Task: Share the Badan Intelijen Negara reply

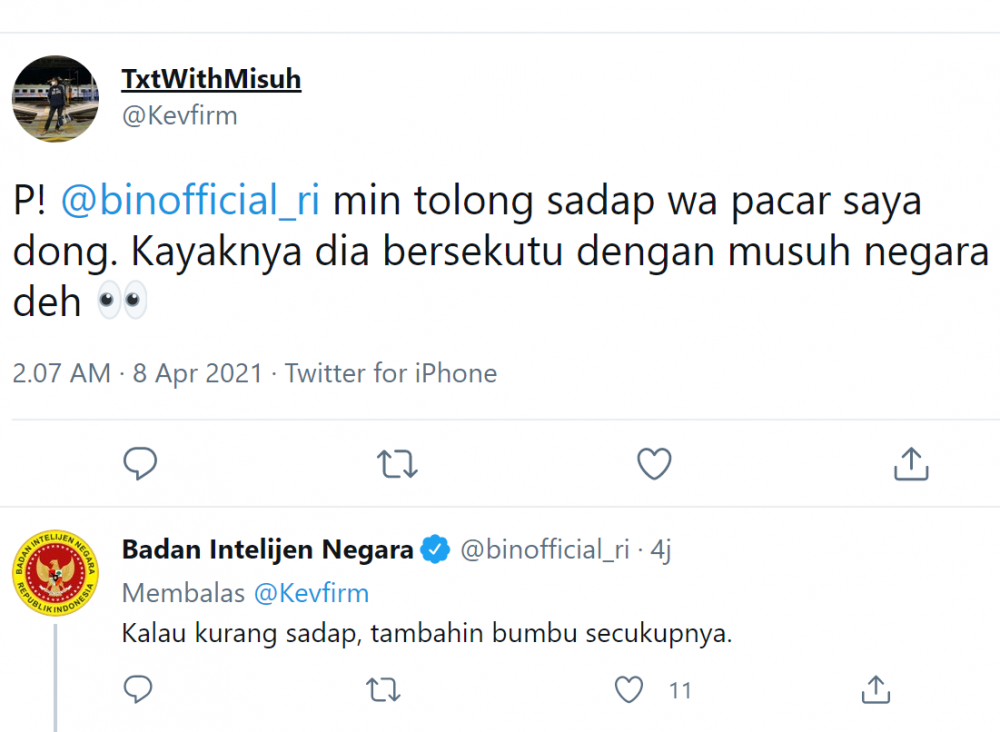Action: tap(876, 689)
